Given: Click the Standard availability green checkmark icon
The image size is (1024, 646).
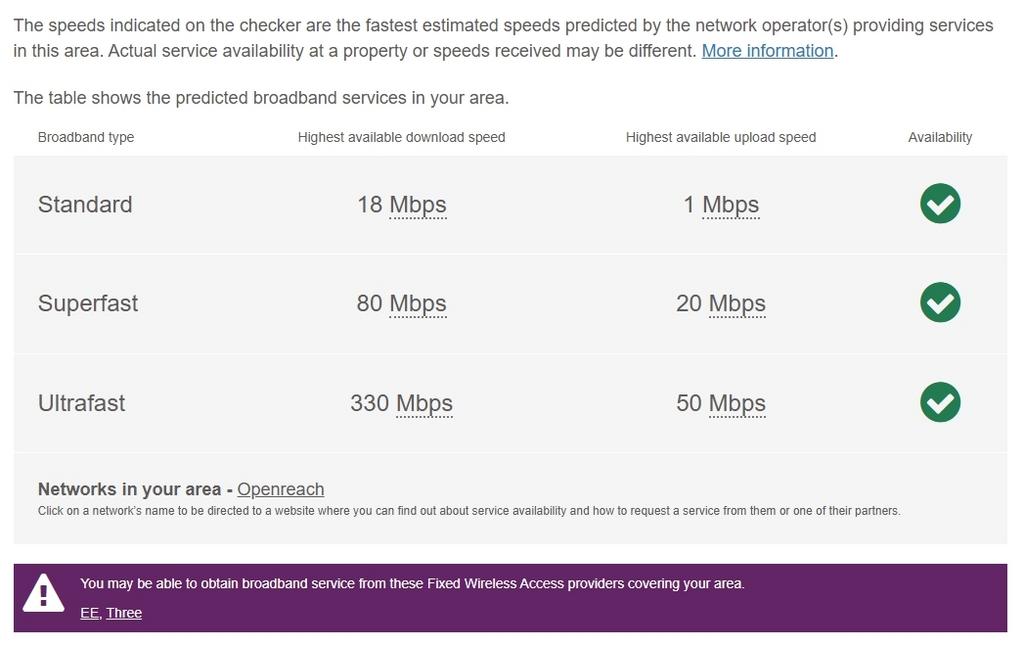Looking at the screenshot, I should (x=940, y=204).
